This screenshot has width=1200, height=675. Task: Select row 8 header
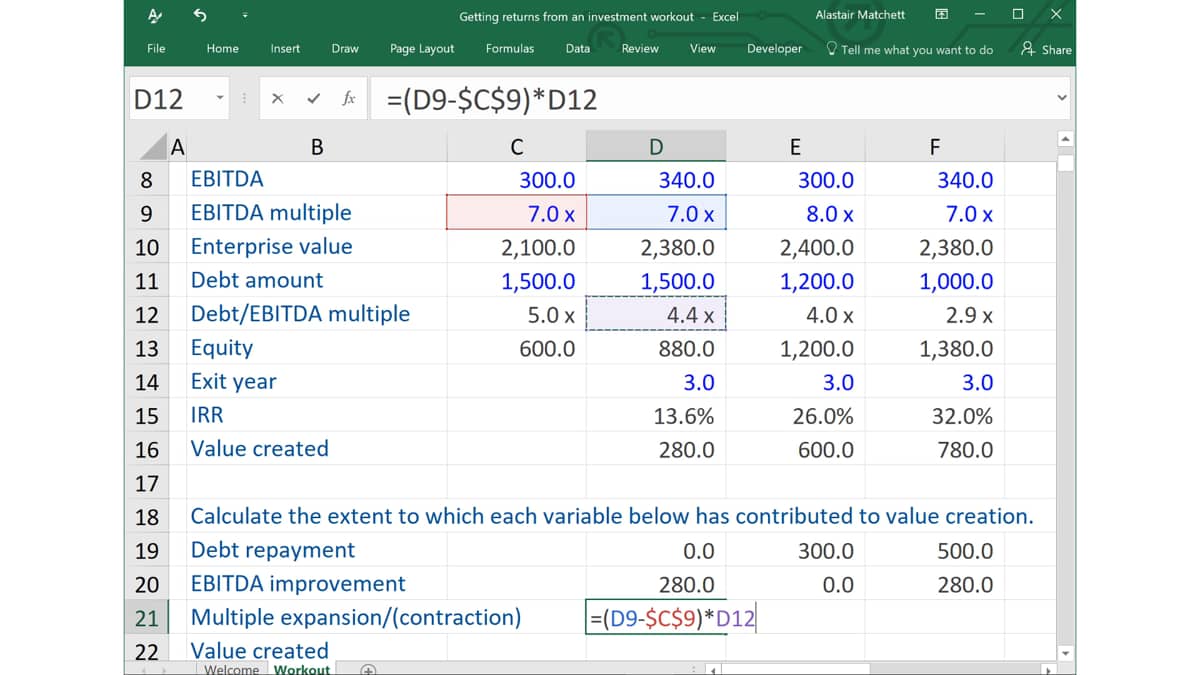tap(146, 180)
